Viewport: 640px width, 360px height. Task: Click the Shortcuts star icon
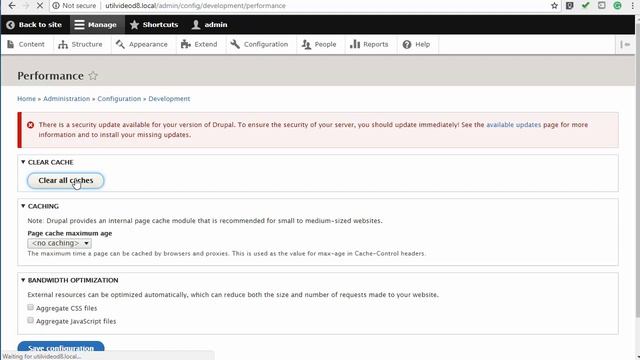[134, 25]
